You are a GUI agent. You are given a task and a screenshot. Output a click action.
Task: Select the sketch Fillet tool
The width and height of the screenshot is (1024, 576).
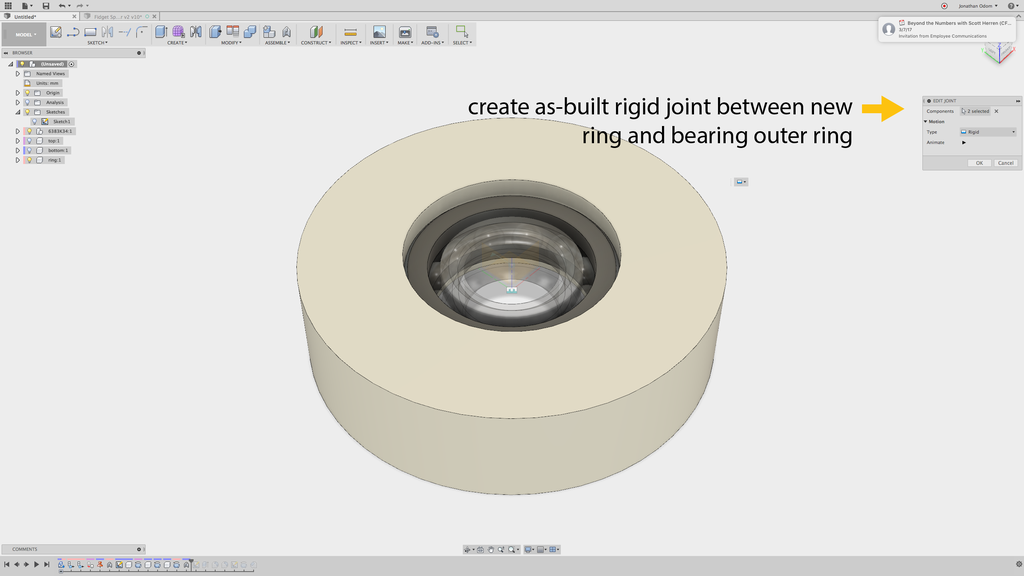click(x=141, y=31)
